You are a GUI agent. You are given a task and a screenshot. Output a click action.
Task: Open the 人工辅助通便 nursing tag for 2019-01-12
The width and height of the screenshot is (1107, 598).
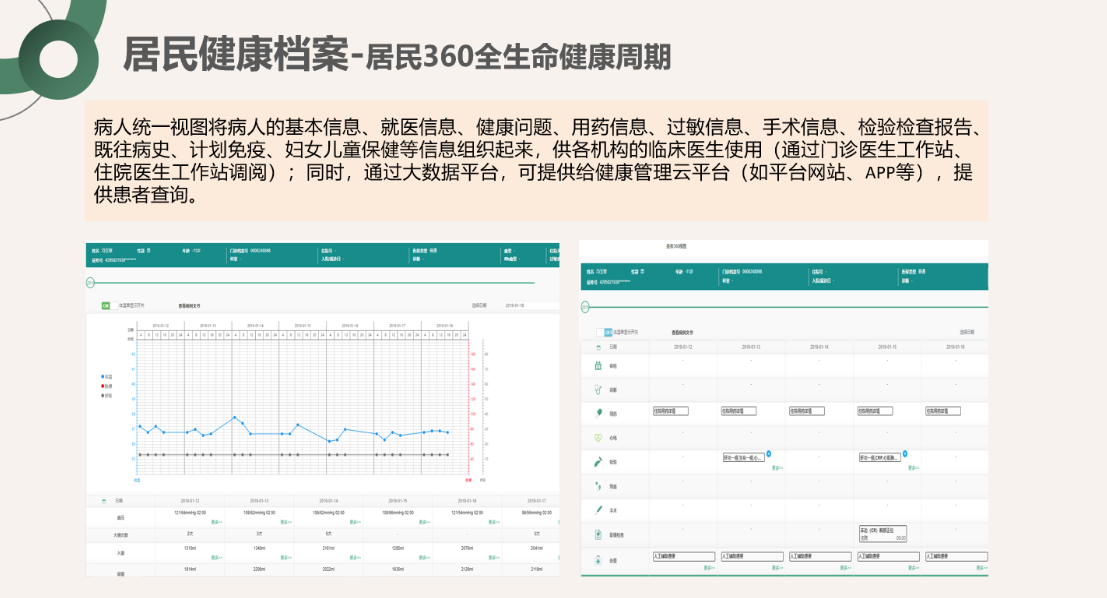(x=684, y=556)
